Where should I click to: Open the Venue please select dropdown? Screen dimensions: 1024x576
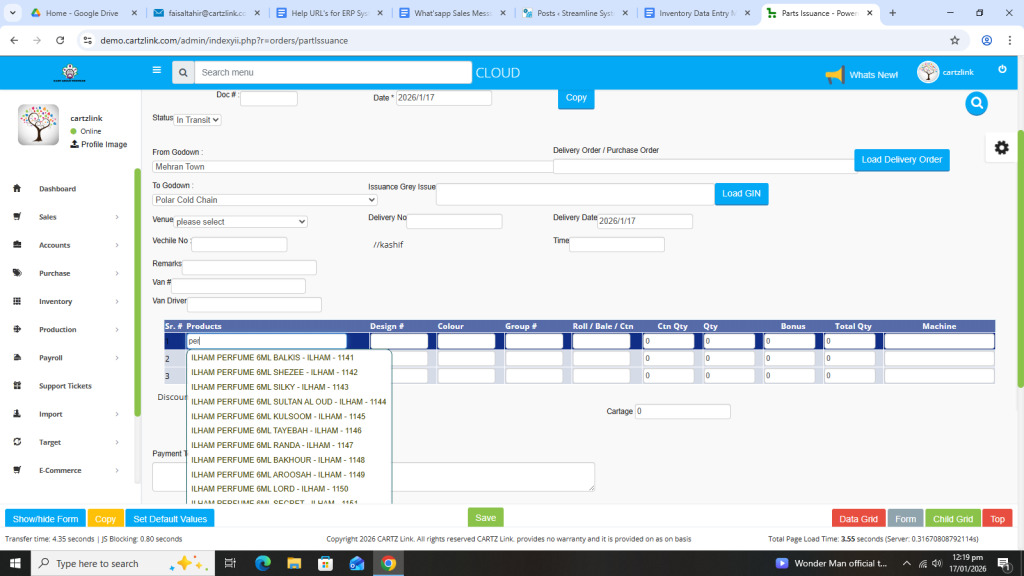pyautogui.click(x=240, y=221)
